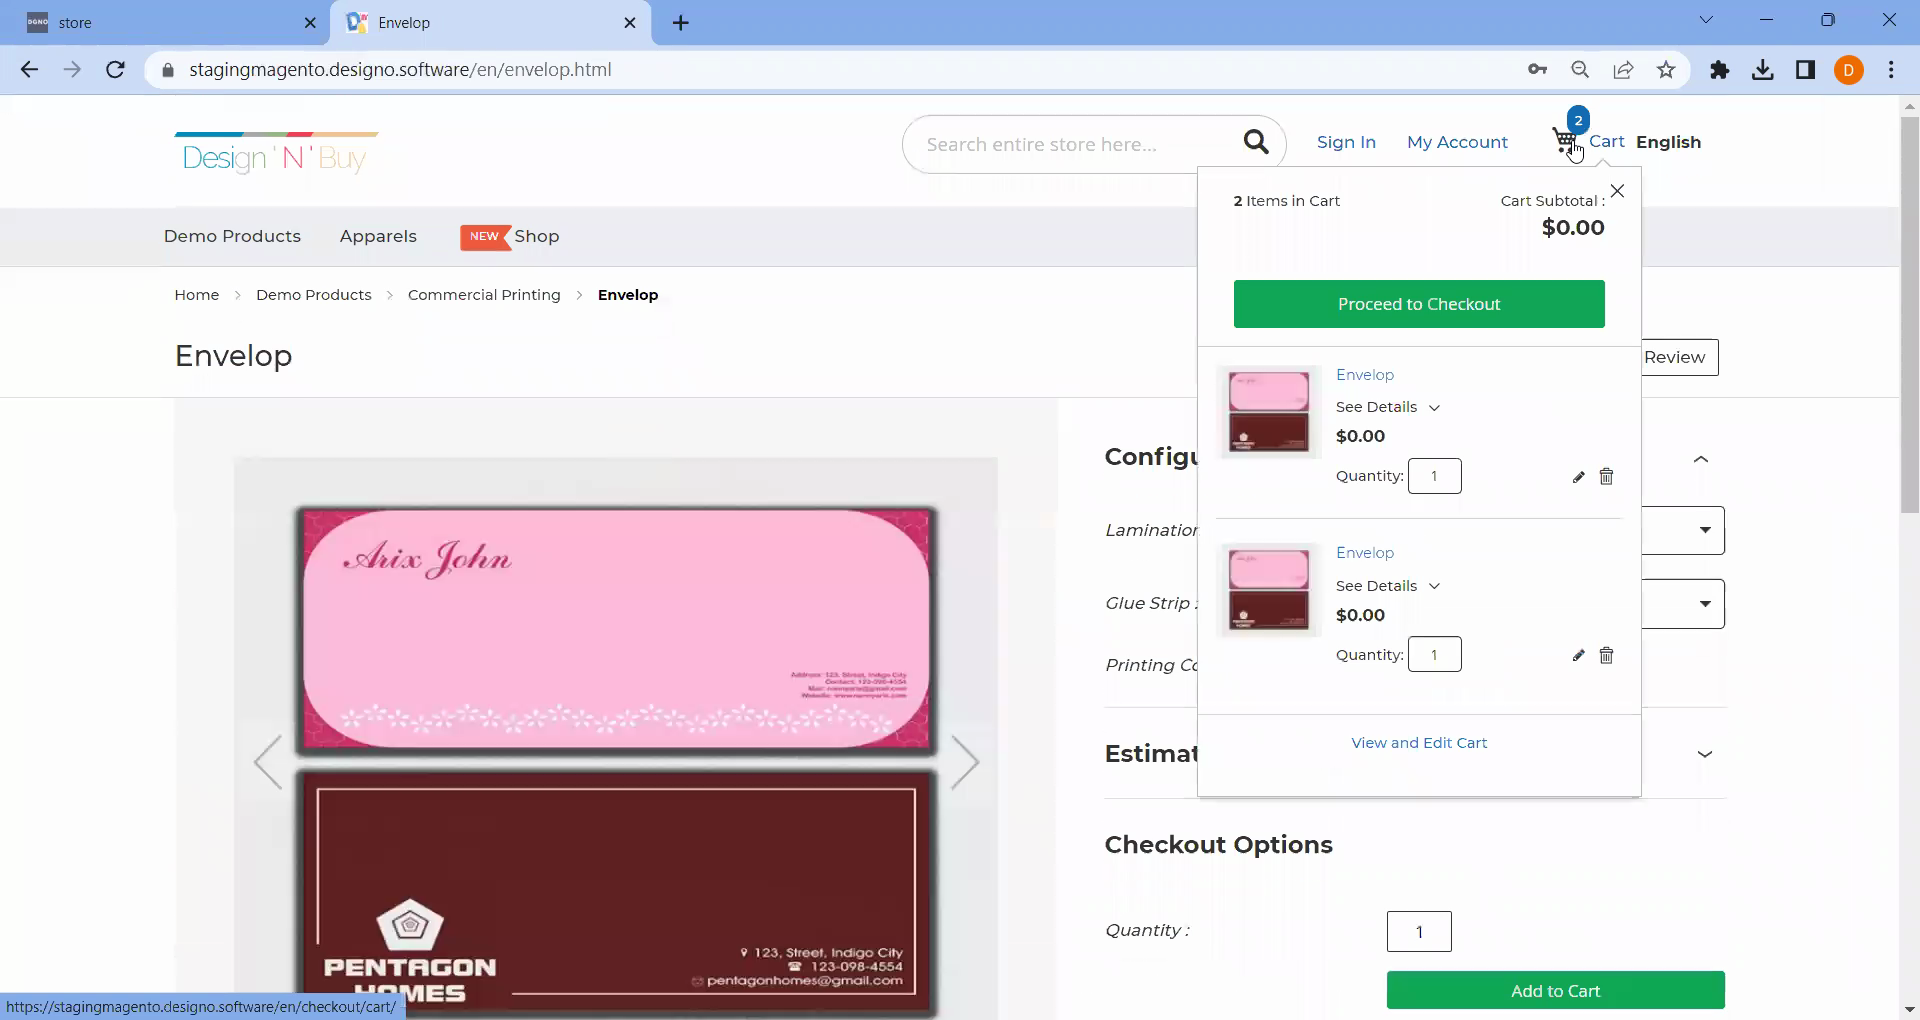The height and width of the screenshot is (1020, 1920).
Task: Expand See Details of first cart item
Action: click(1387, 407)
